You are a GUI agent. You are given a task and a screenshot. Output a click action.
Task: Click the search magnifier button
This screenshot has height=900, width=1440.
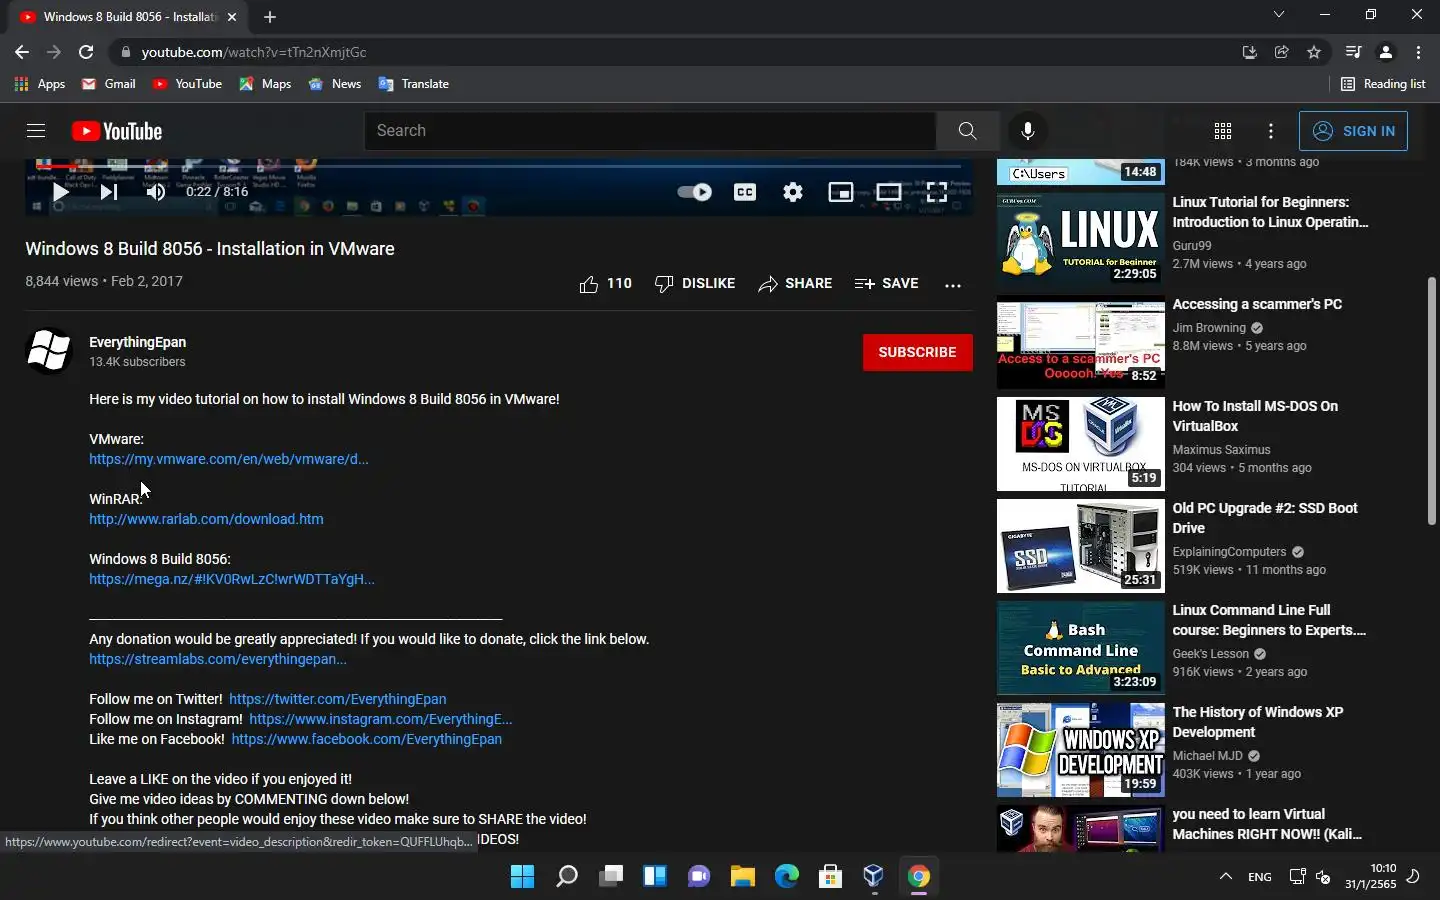coord(967,131)
